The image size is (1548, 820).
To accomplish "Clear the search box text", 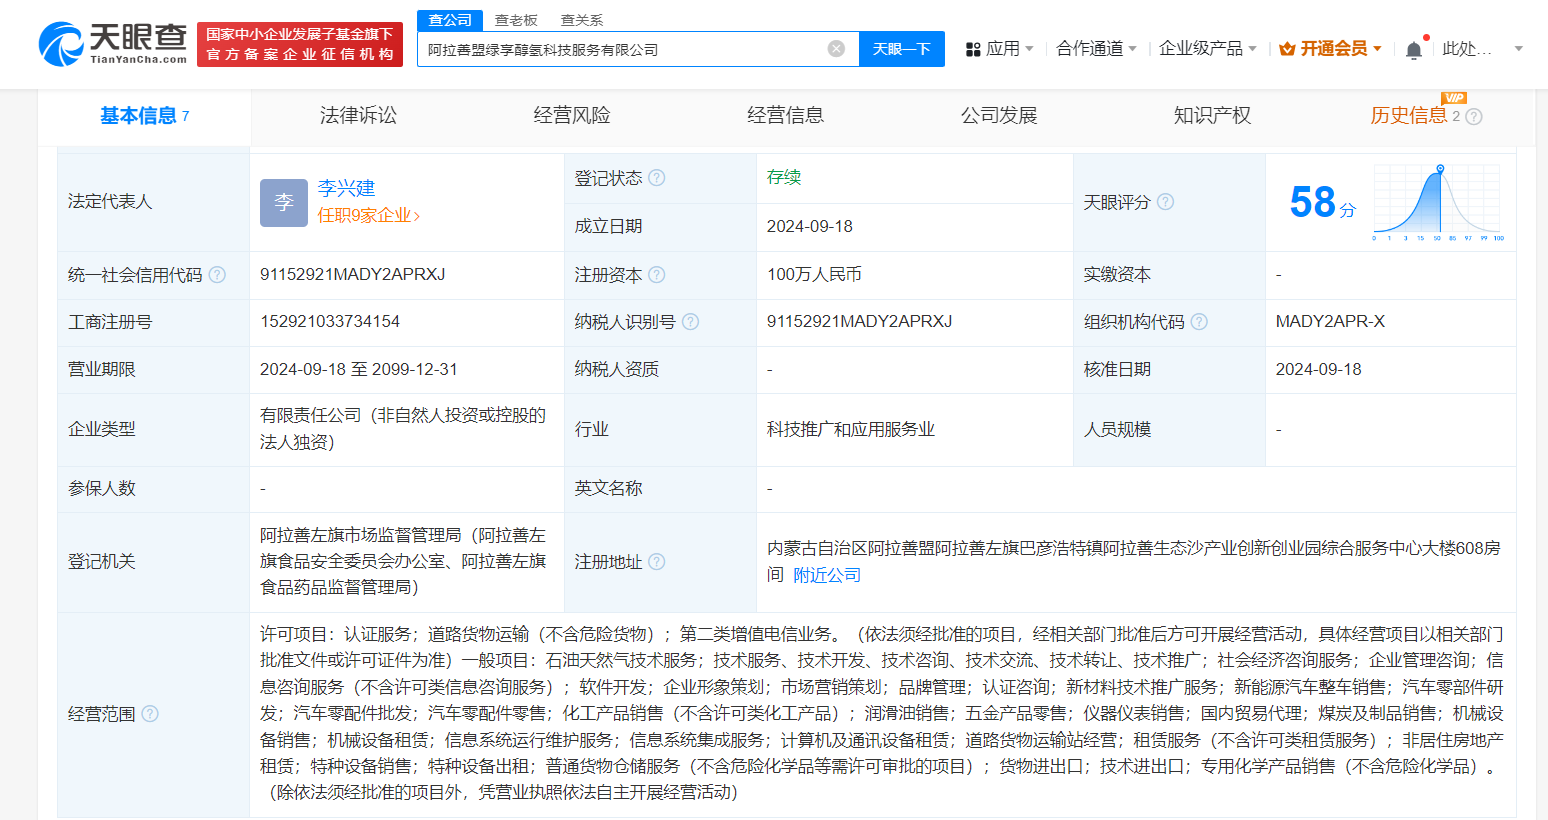I will pos(836,49).
